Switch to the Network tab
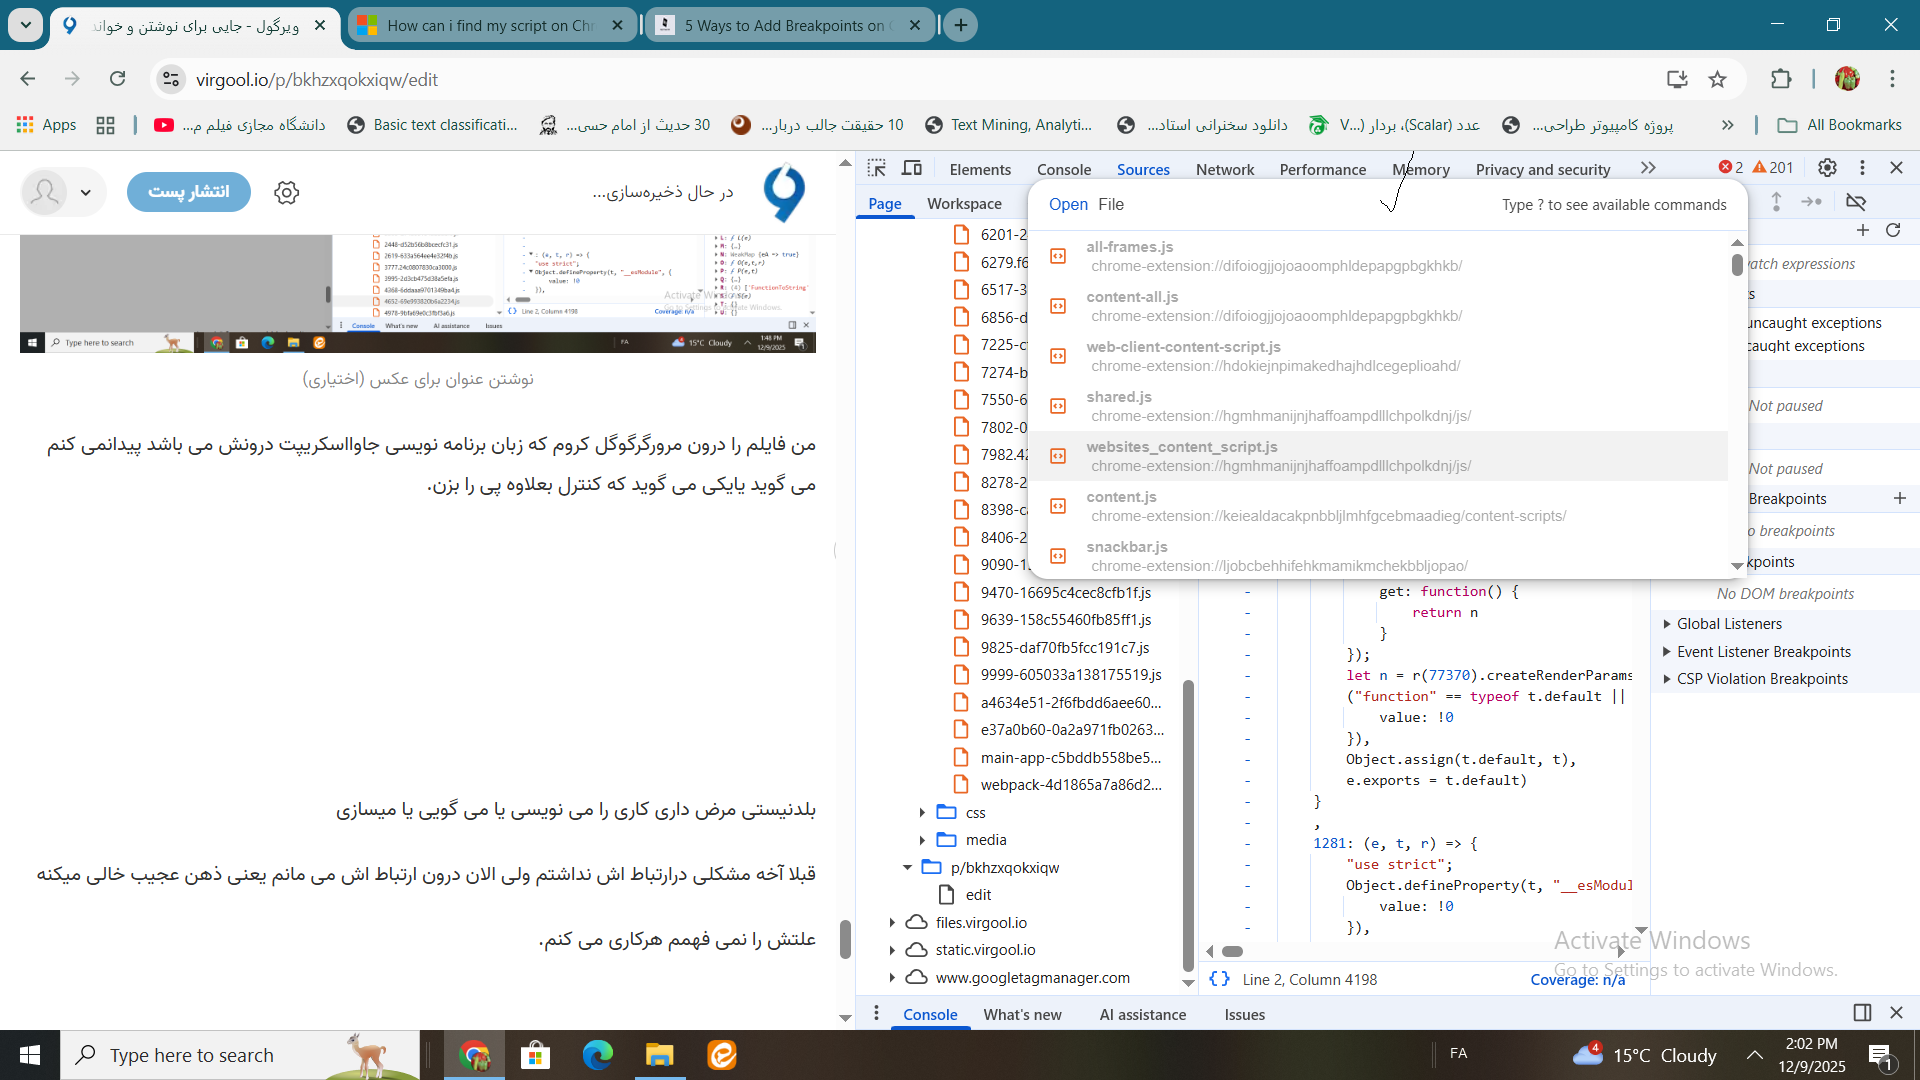The image size is (1920, 1080). 1224,169
